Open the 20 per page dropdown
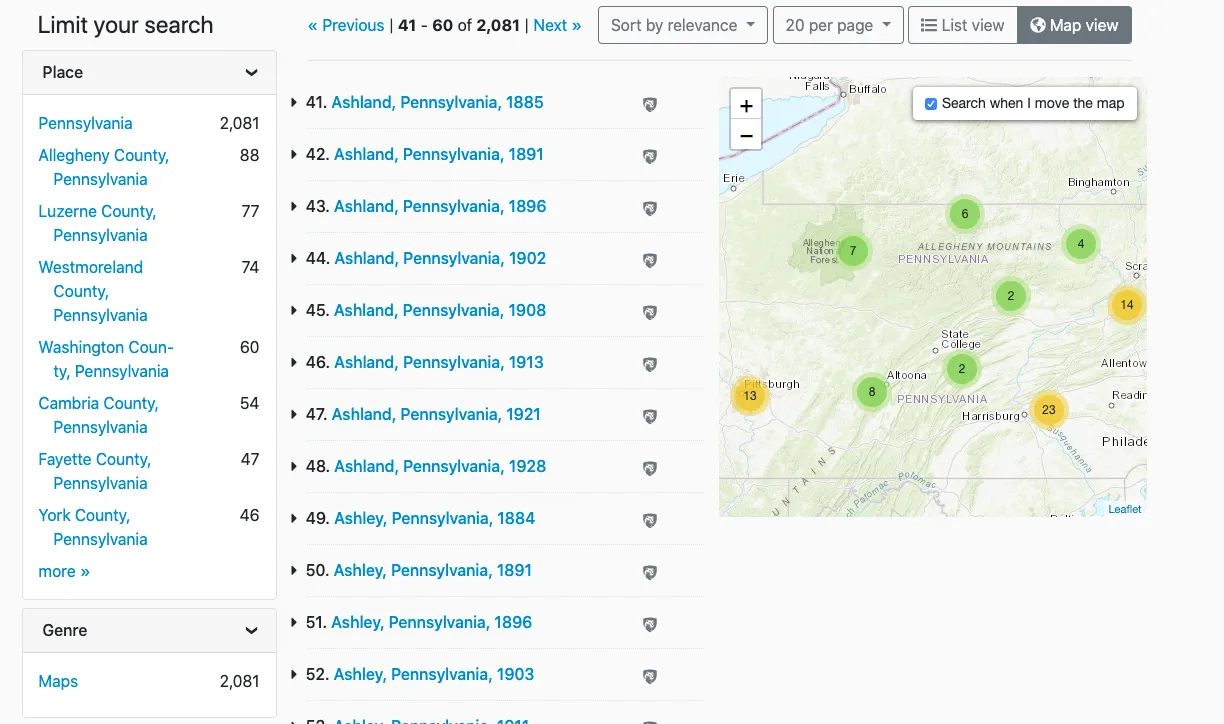The width and height of the screenshot is (1224, 724). pos(837,25)
